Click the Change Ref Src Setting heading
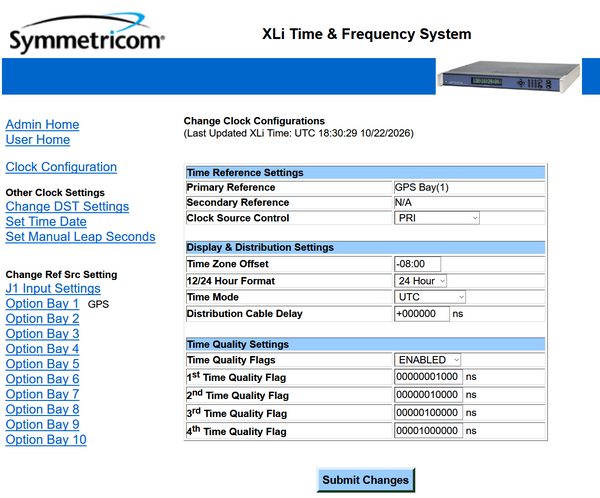The height and width of the screenshot is (498, 600). pos(61,274)
